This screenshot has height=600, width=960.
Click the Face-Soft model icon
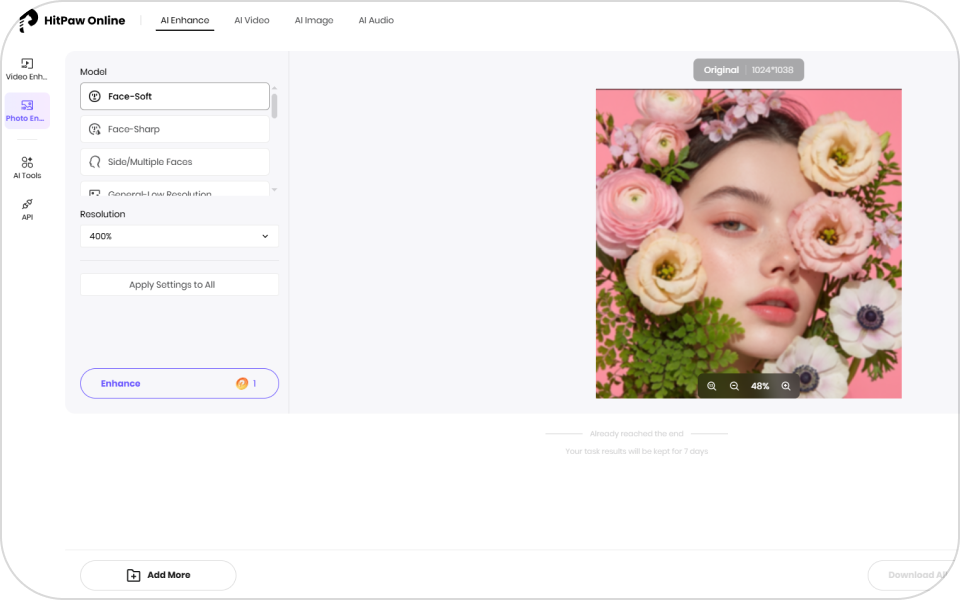[94, 96]
